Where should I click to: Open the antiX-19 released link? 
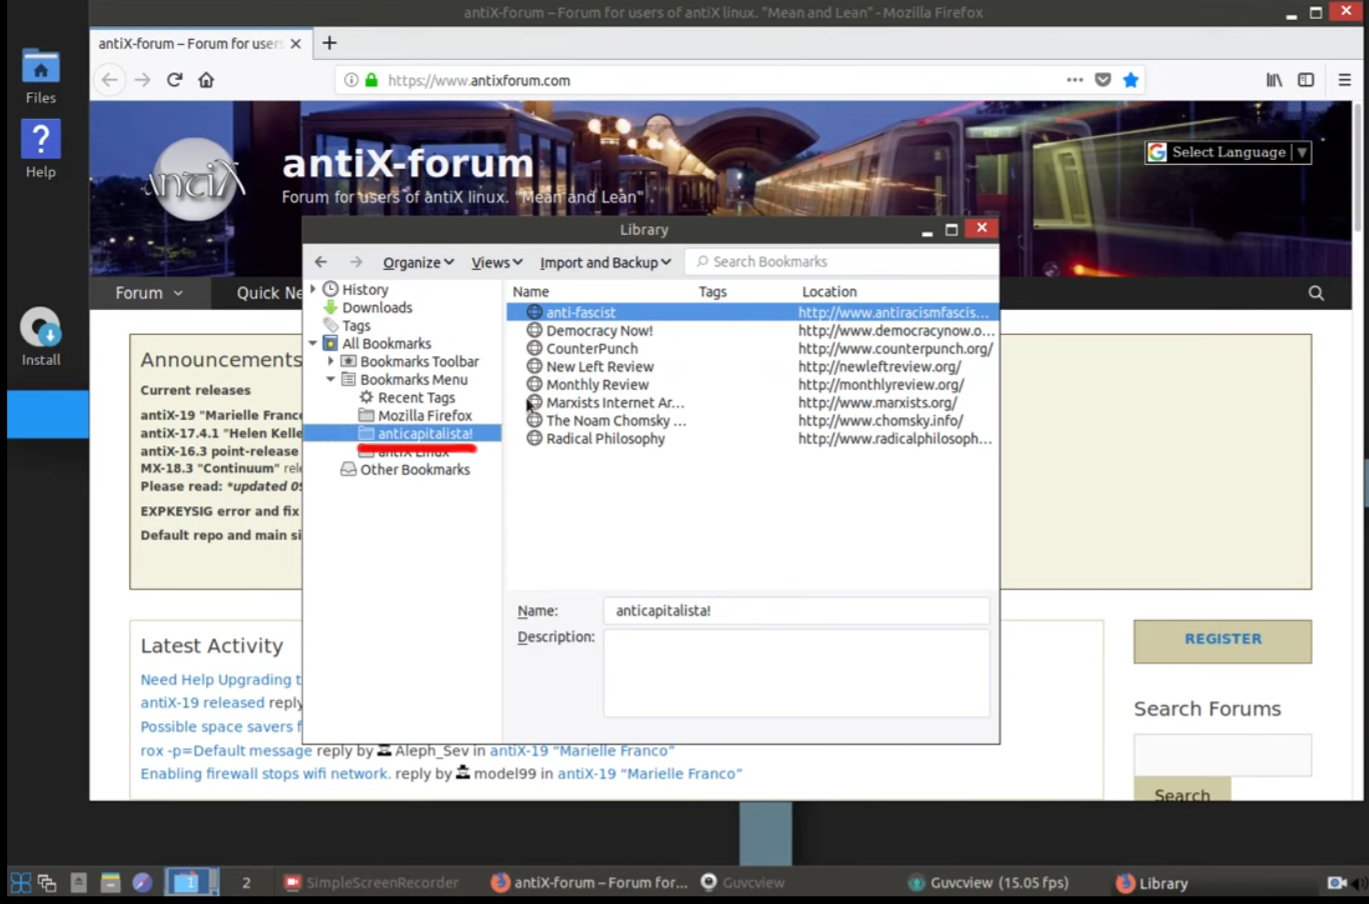tap(202, 702)
